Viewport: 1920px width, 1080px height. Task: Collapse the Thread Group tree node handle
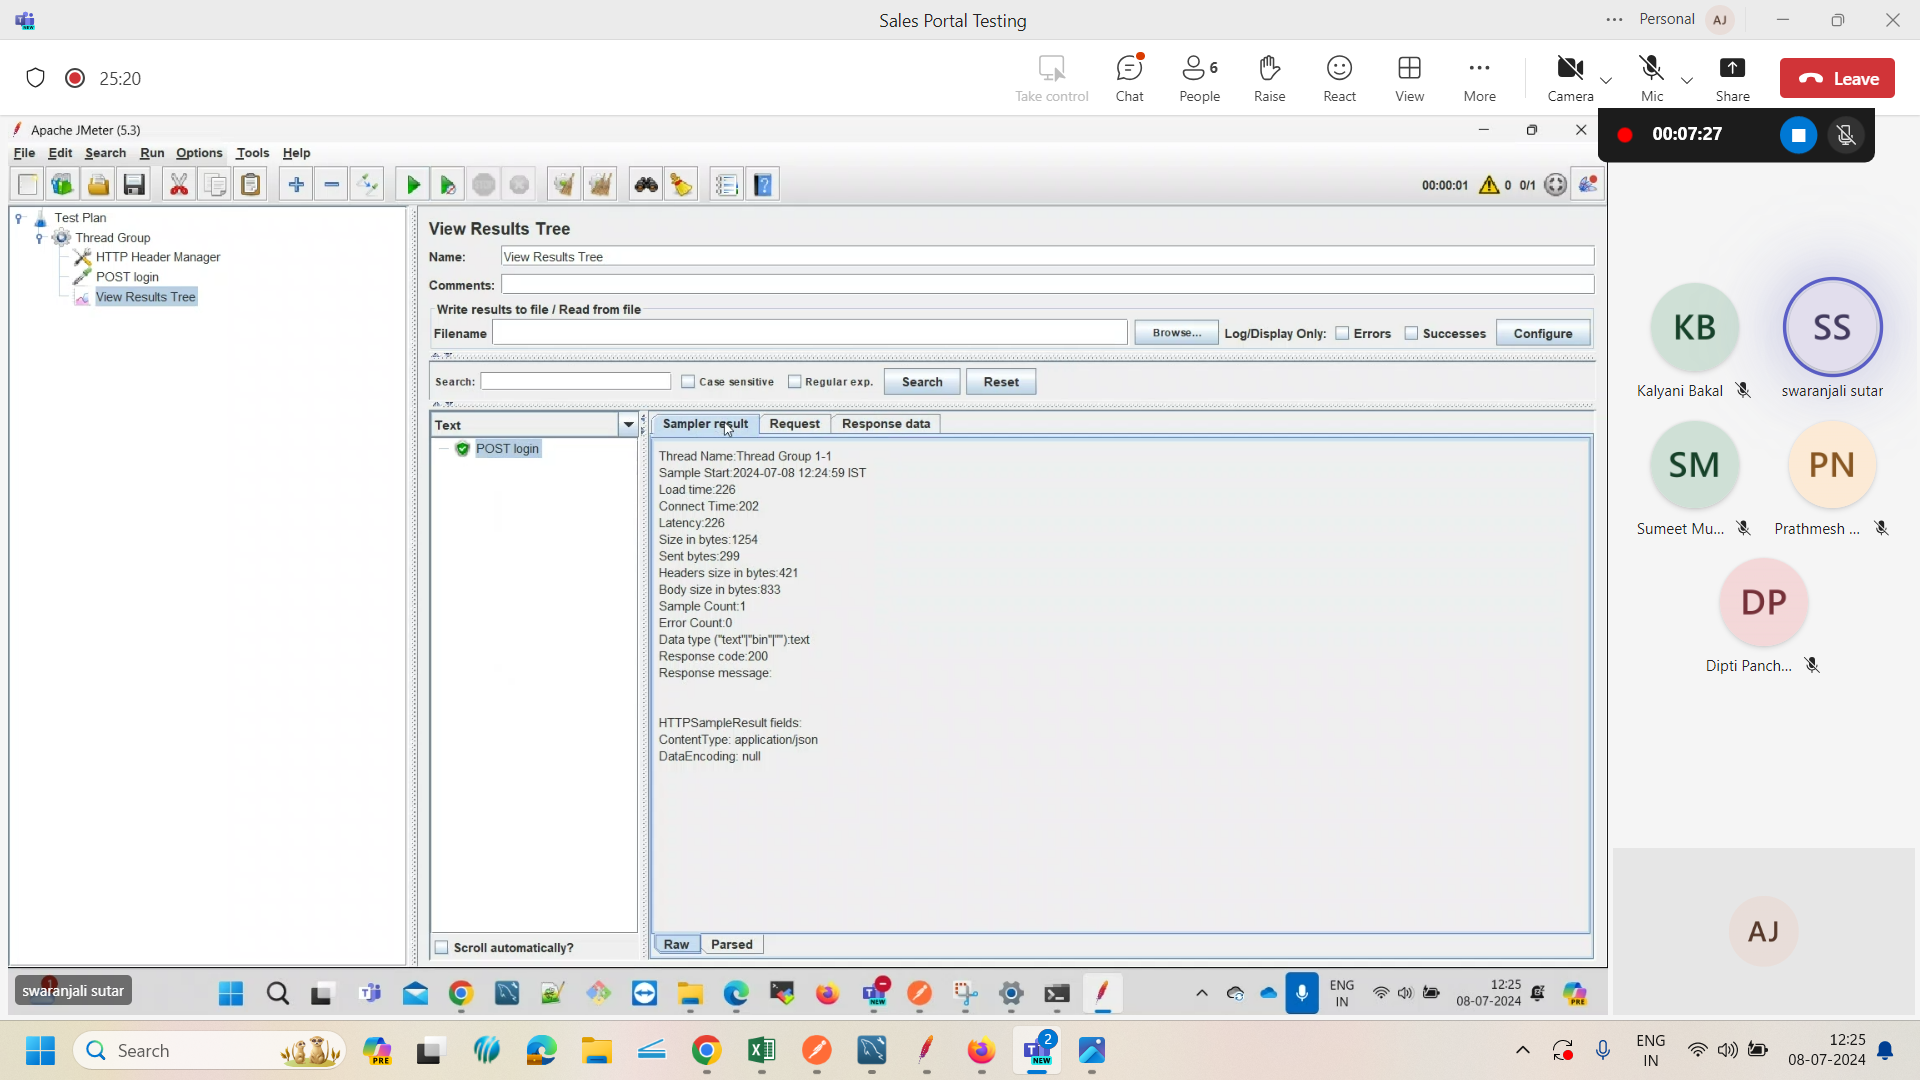coord(39,238)
